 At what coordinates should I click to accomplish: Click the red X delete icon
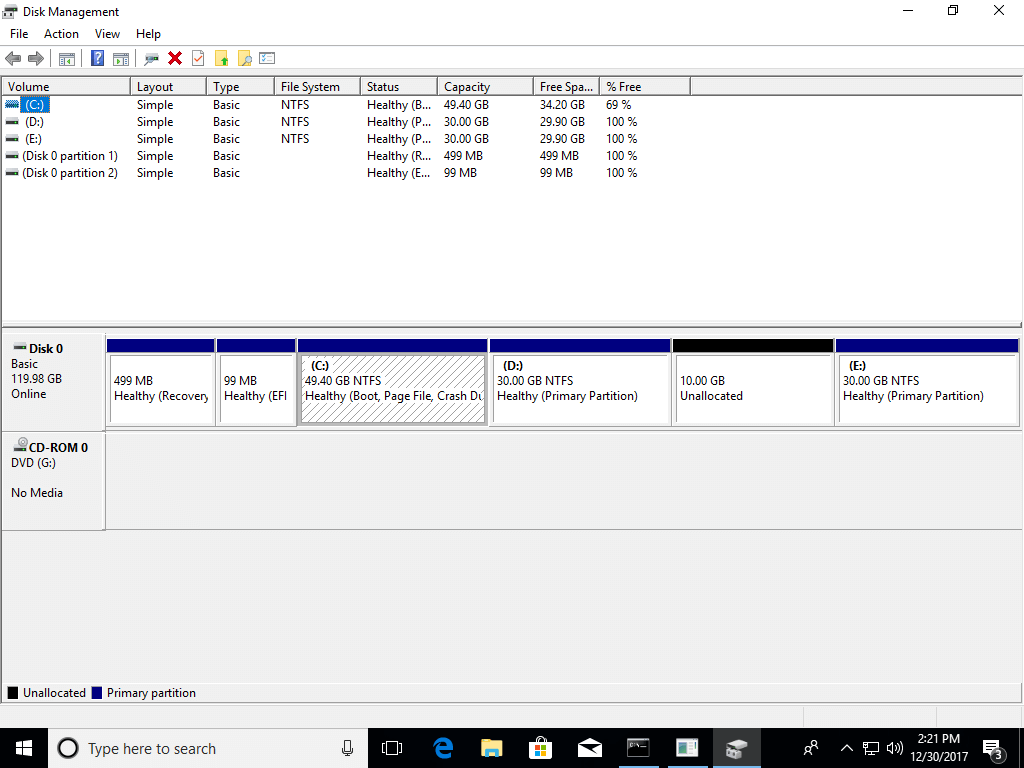tap(174, 59)
